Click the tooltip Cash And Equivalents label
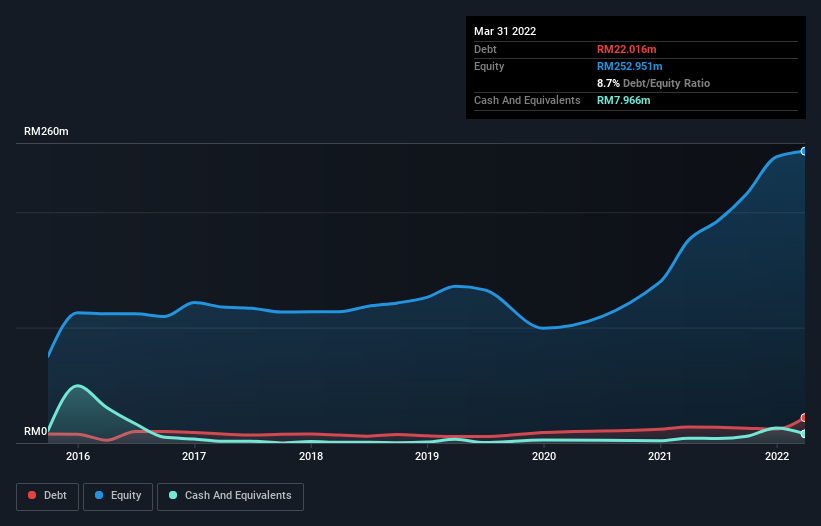The height and width of the screenshot is (526, 821). 527,100
